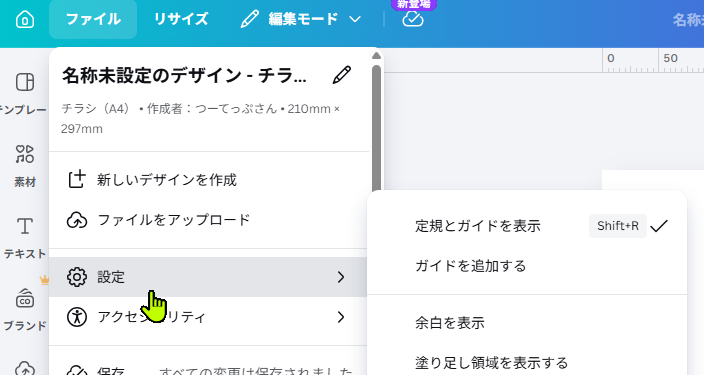Click the design info text チラシ(A4)

click(96, 109)
